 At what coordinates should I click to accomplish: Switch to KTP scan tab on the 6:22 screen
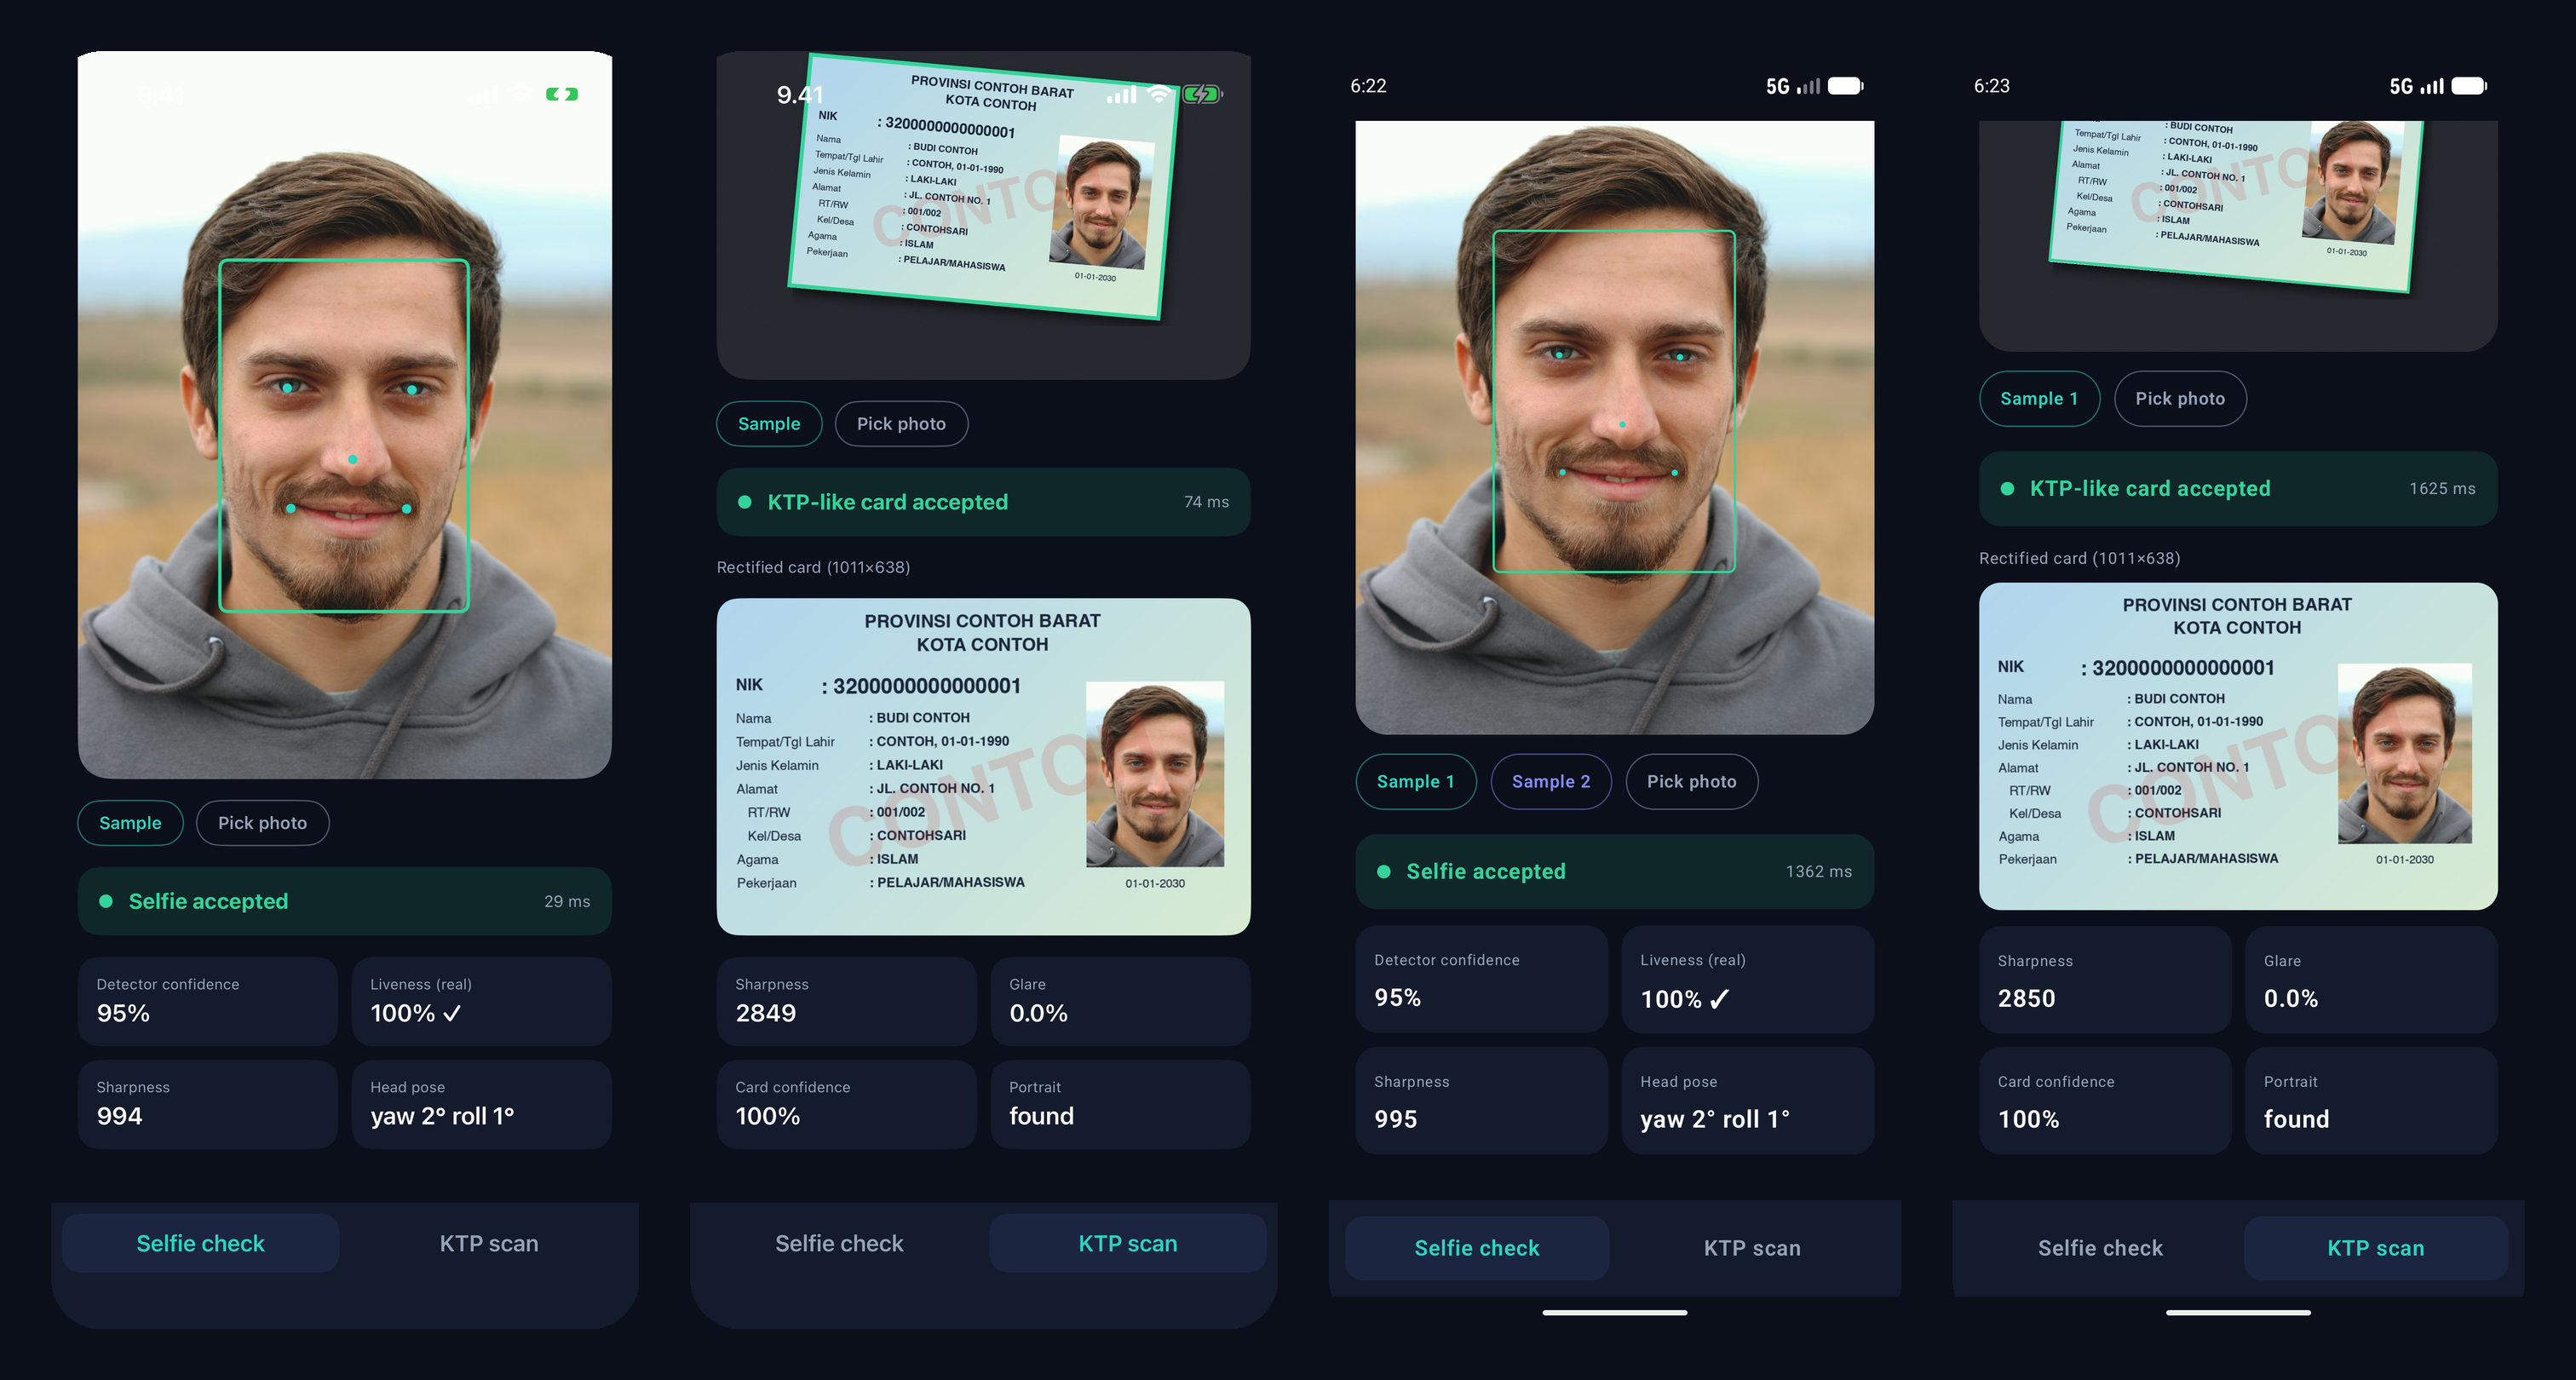(1752, 1247)
